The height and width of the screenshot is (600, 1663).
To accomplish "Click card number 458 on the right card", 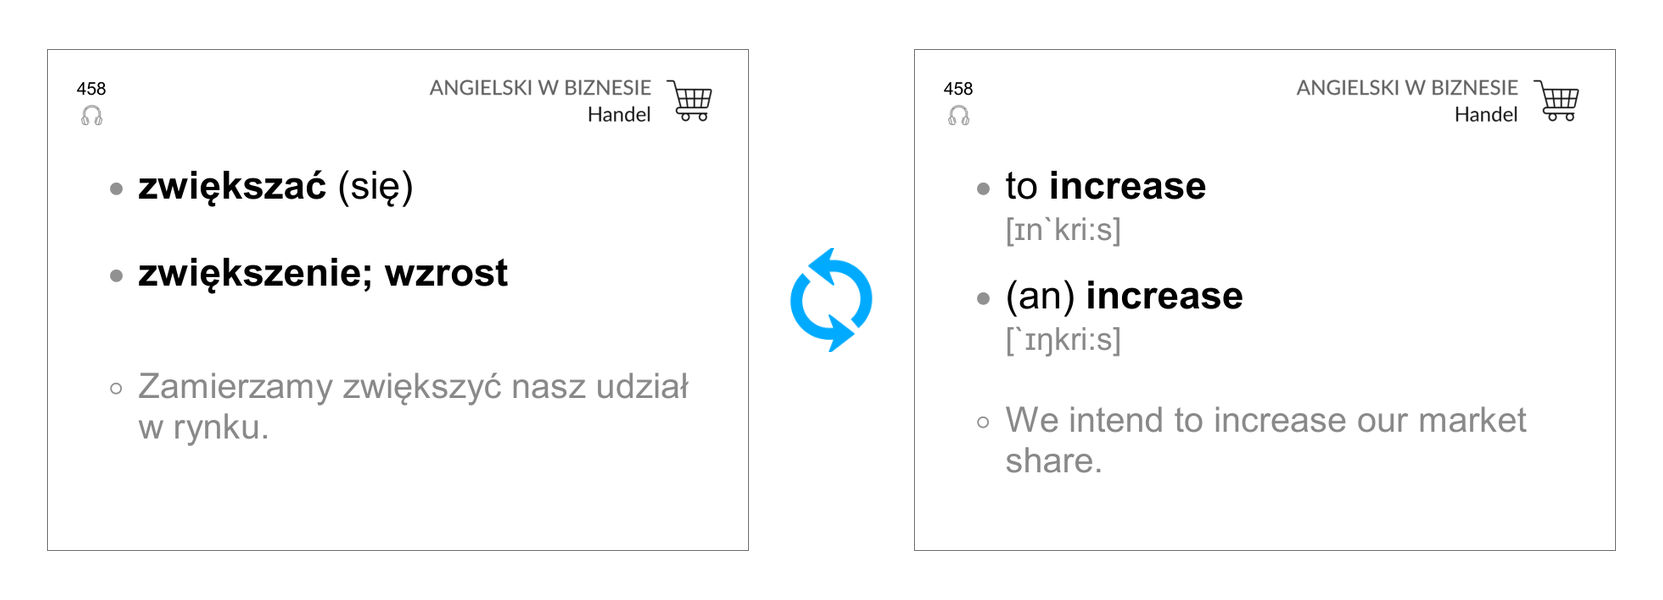I will 958,89.
